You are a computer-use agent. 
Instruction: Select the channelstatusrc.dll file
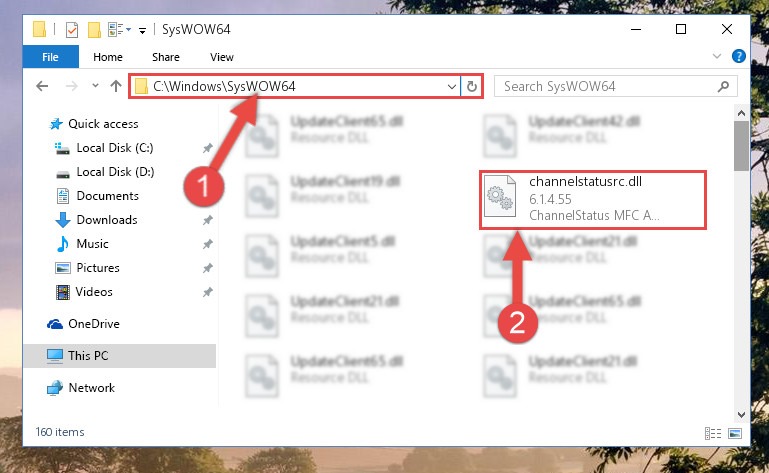tap(593, 199)
